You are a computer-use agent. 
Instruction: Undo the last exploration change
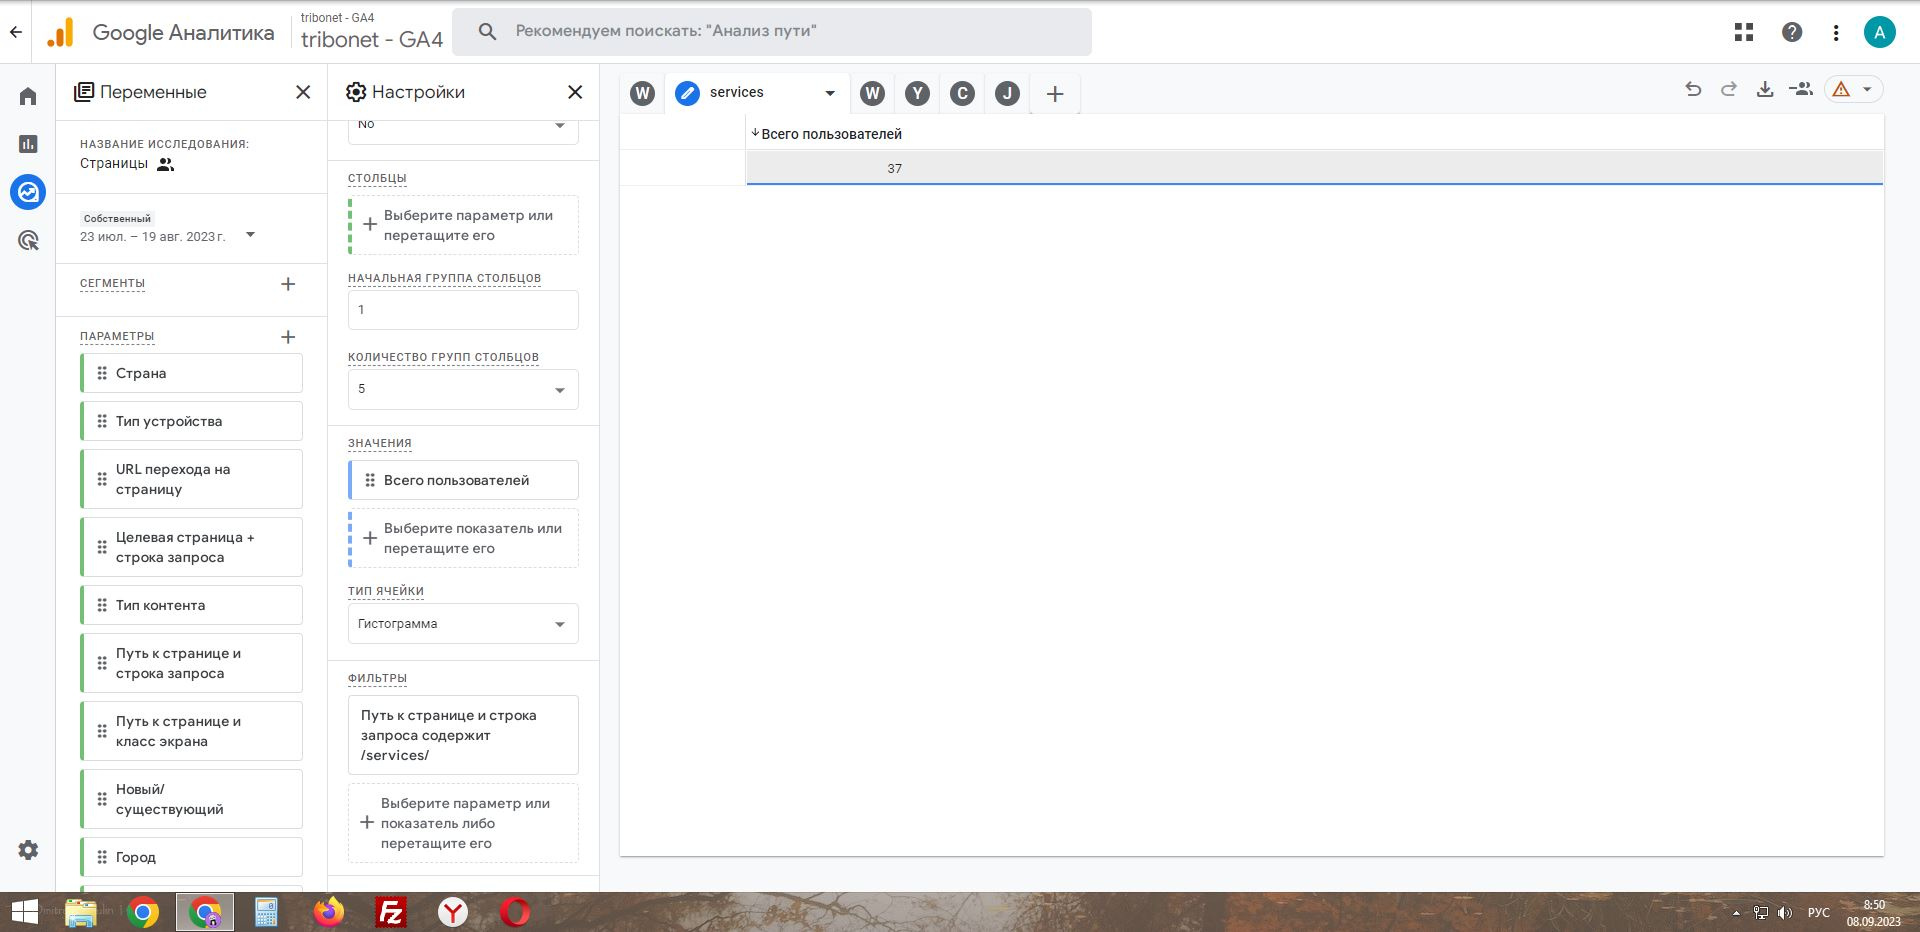tap(1693, 89)
